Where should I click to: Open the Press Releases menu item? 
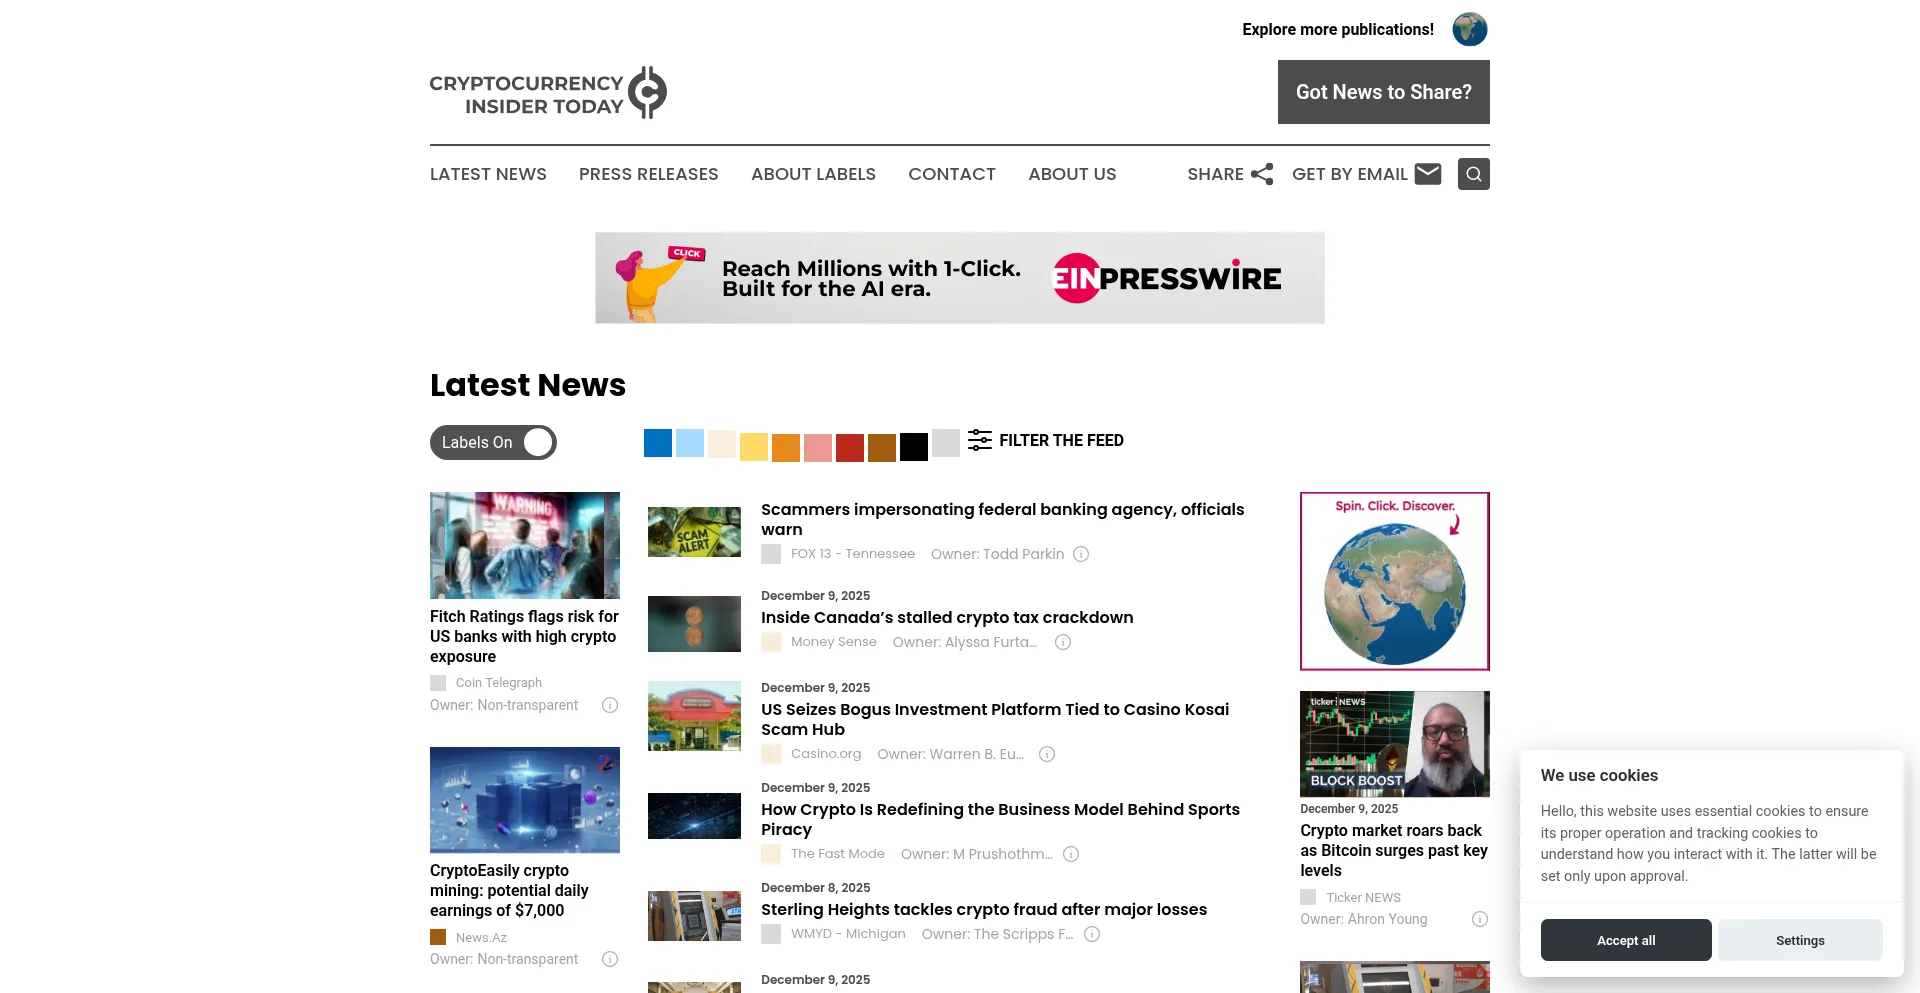[x=649, y=174]
